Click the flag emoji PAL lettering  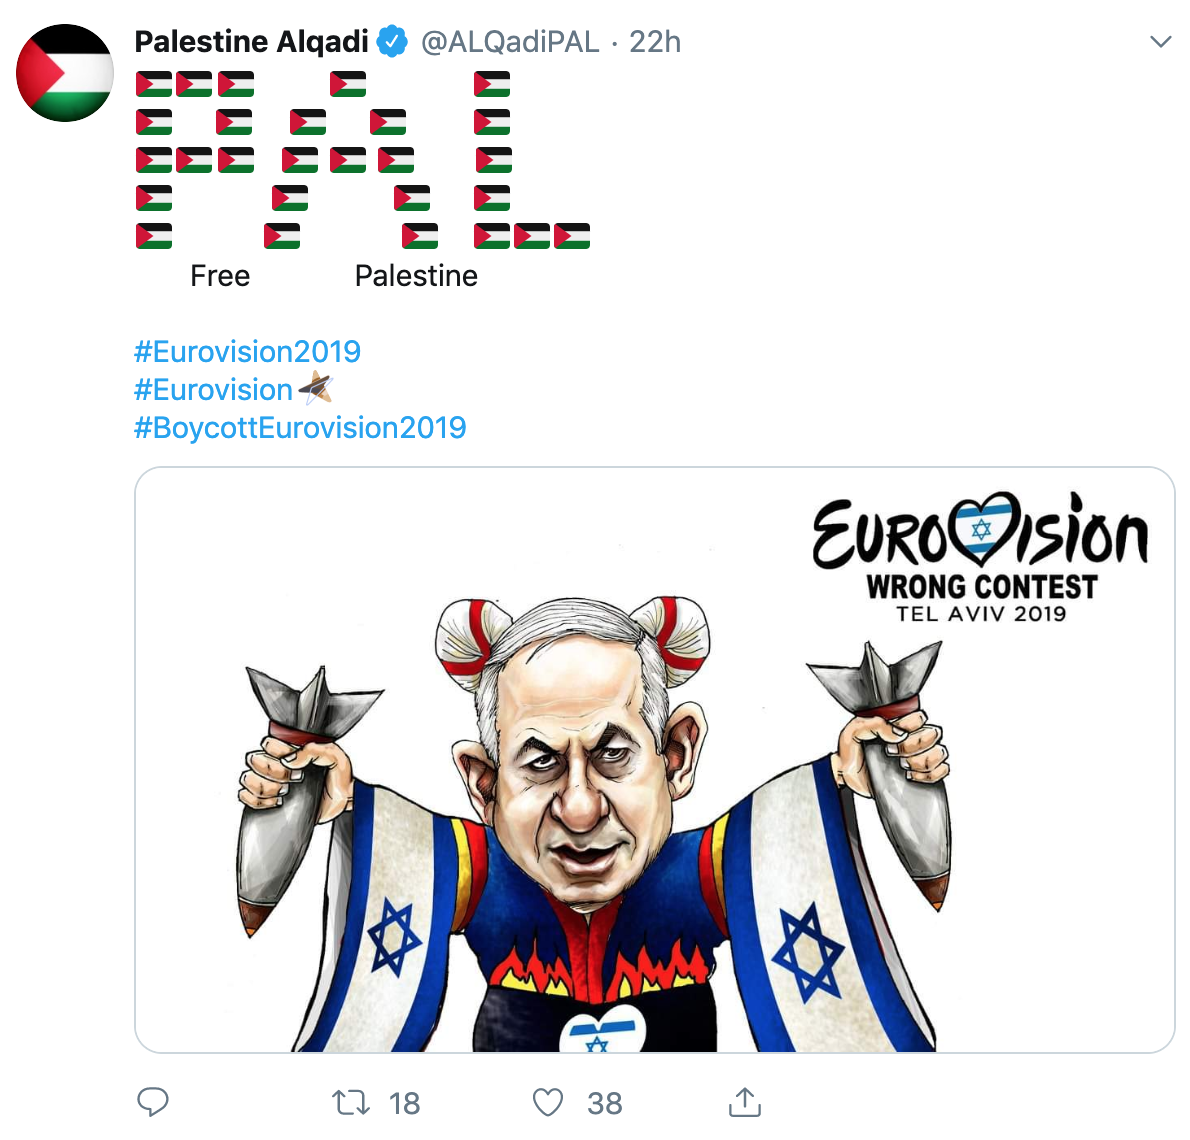(x=363, y=159)
